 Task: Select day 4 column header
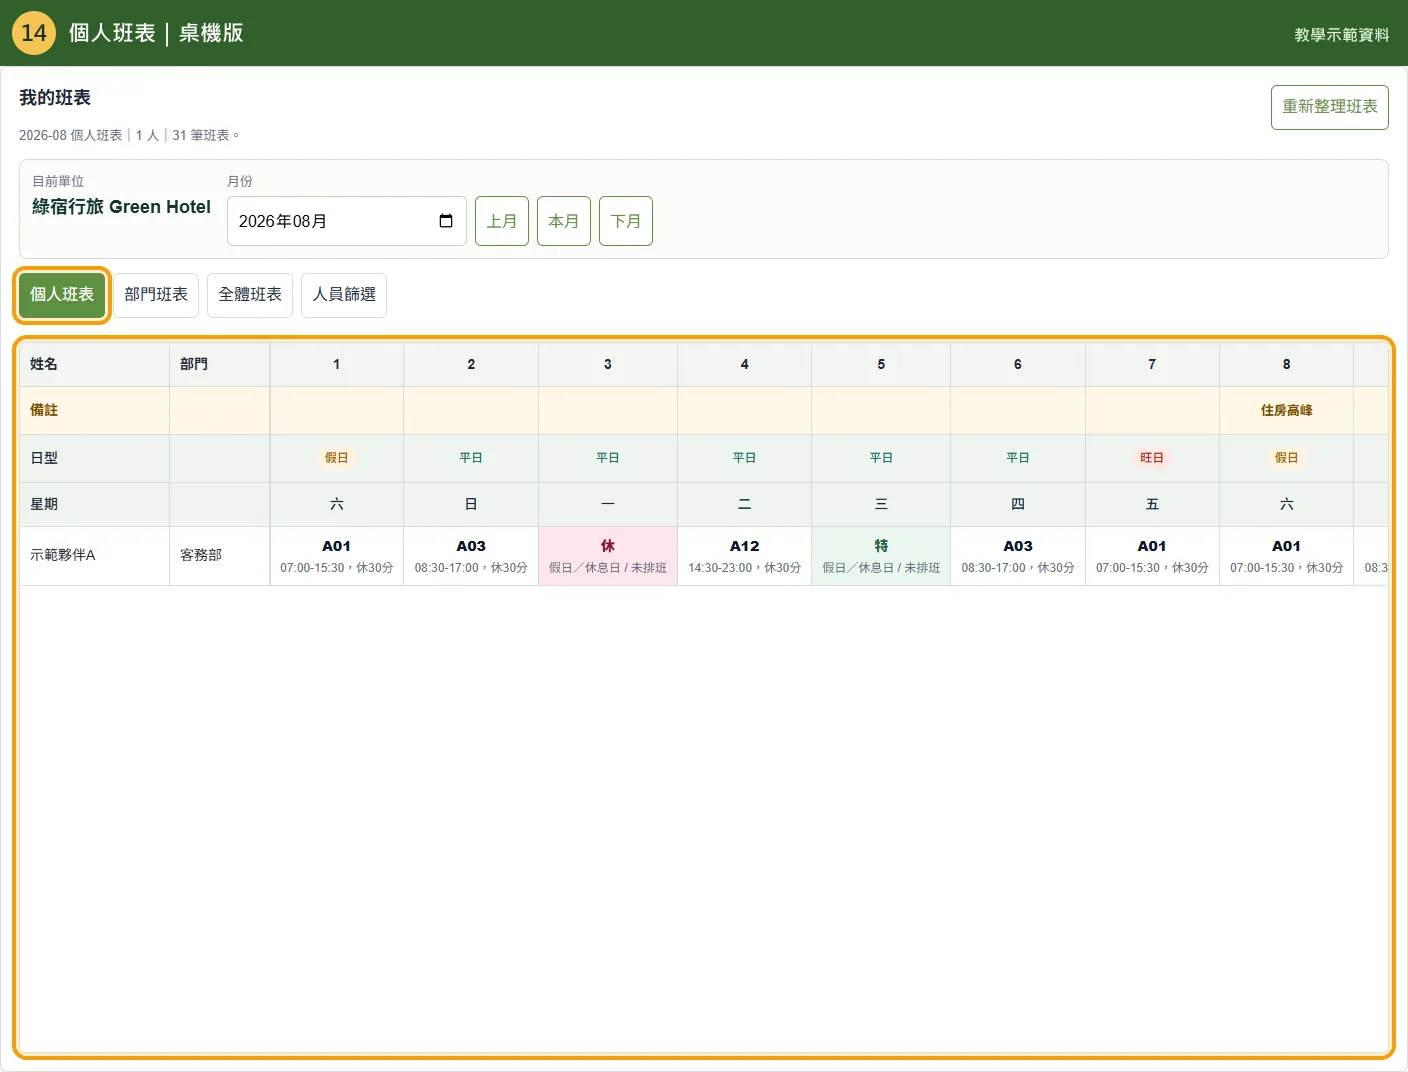click(745, 364)
